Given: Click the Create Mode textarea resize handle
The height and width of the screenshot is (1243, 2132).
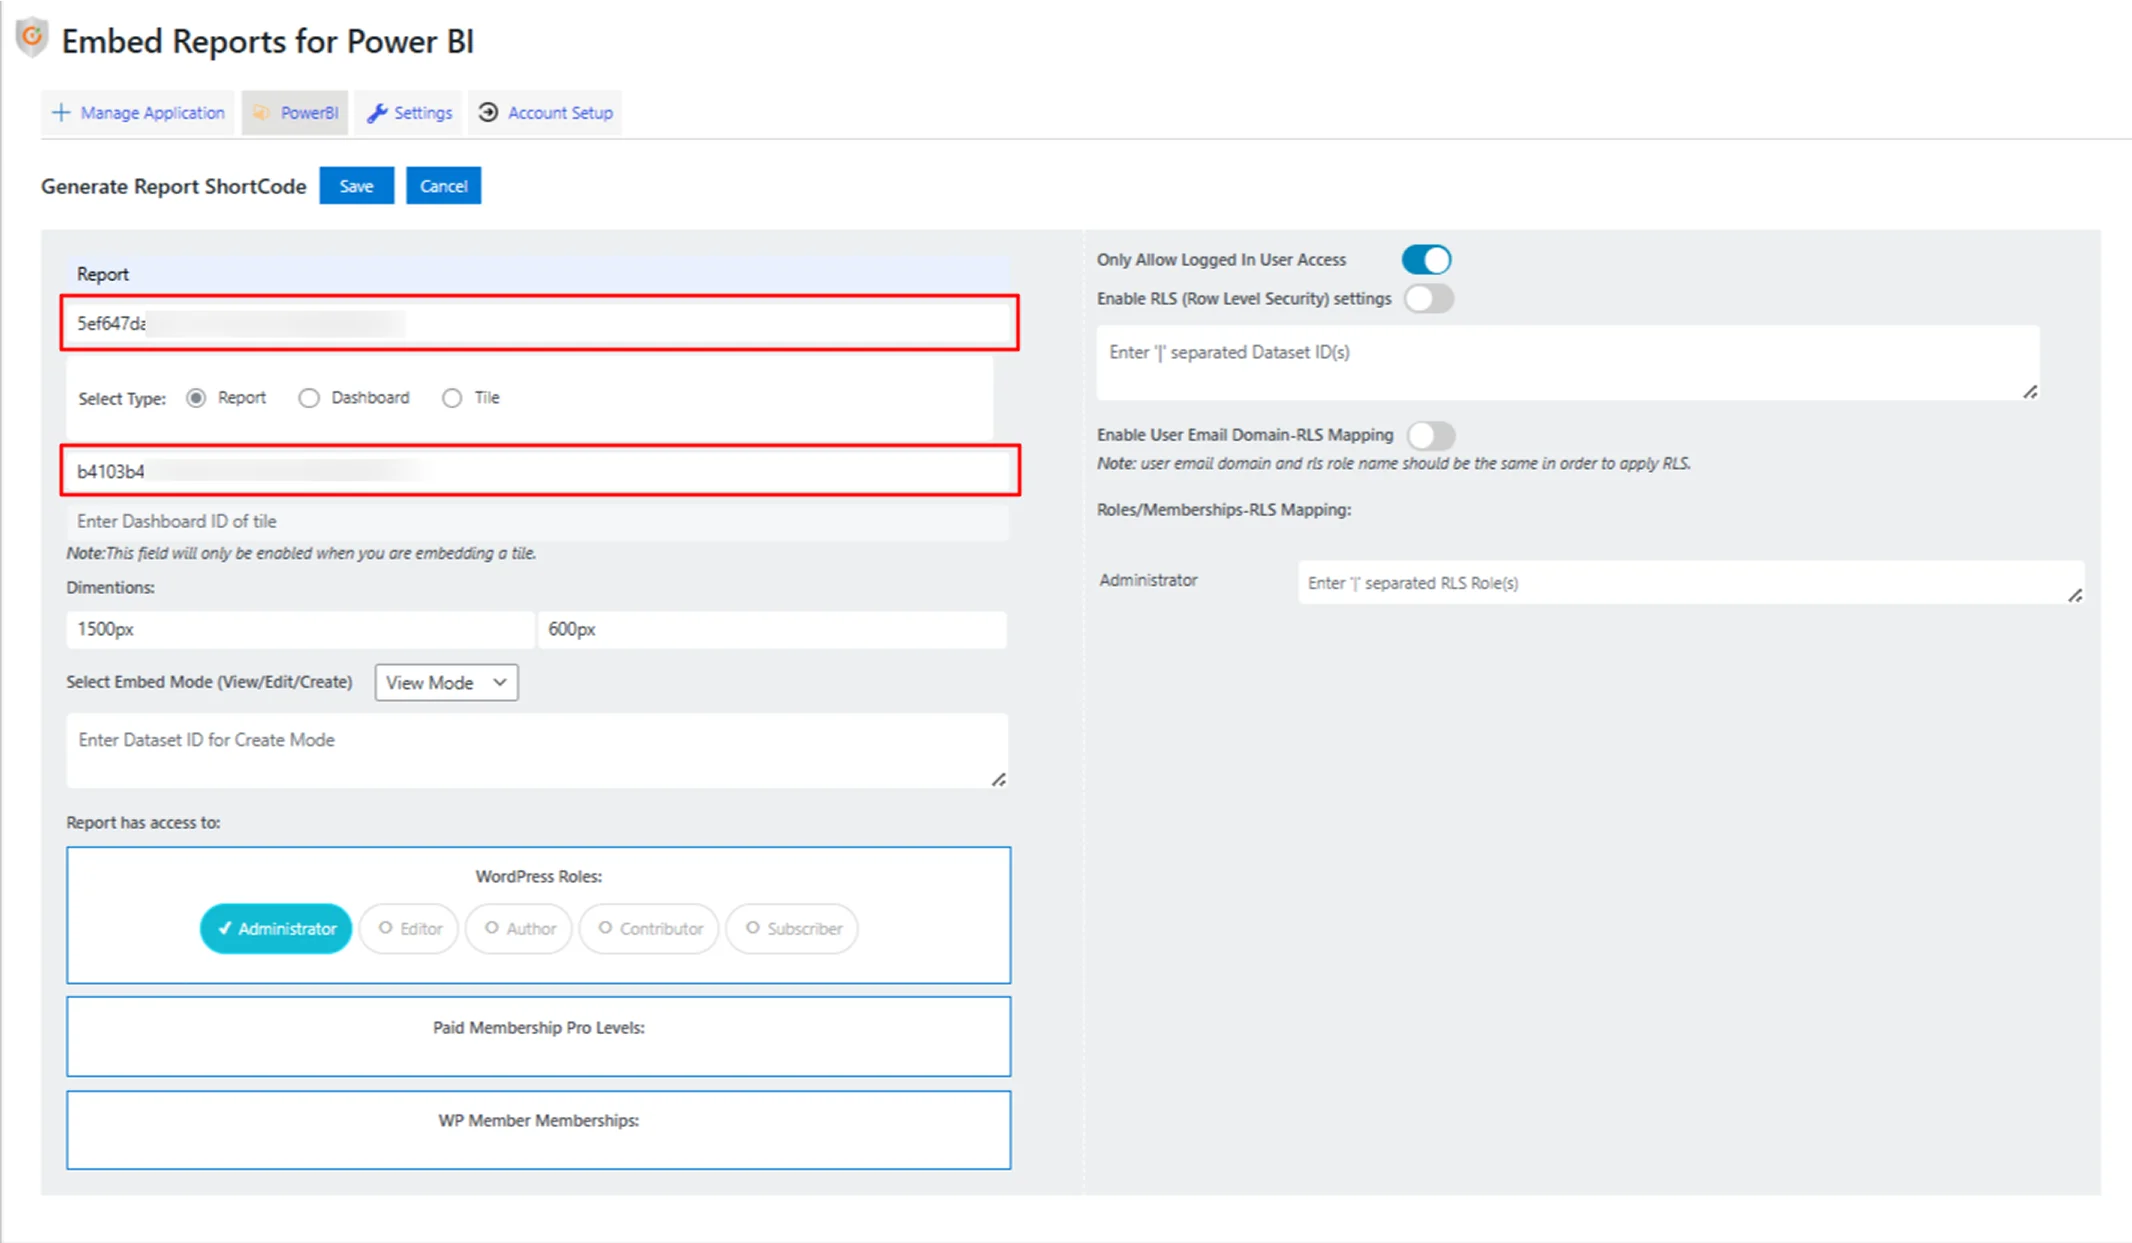Looking at the screenshot, I should (999, 779).
